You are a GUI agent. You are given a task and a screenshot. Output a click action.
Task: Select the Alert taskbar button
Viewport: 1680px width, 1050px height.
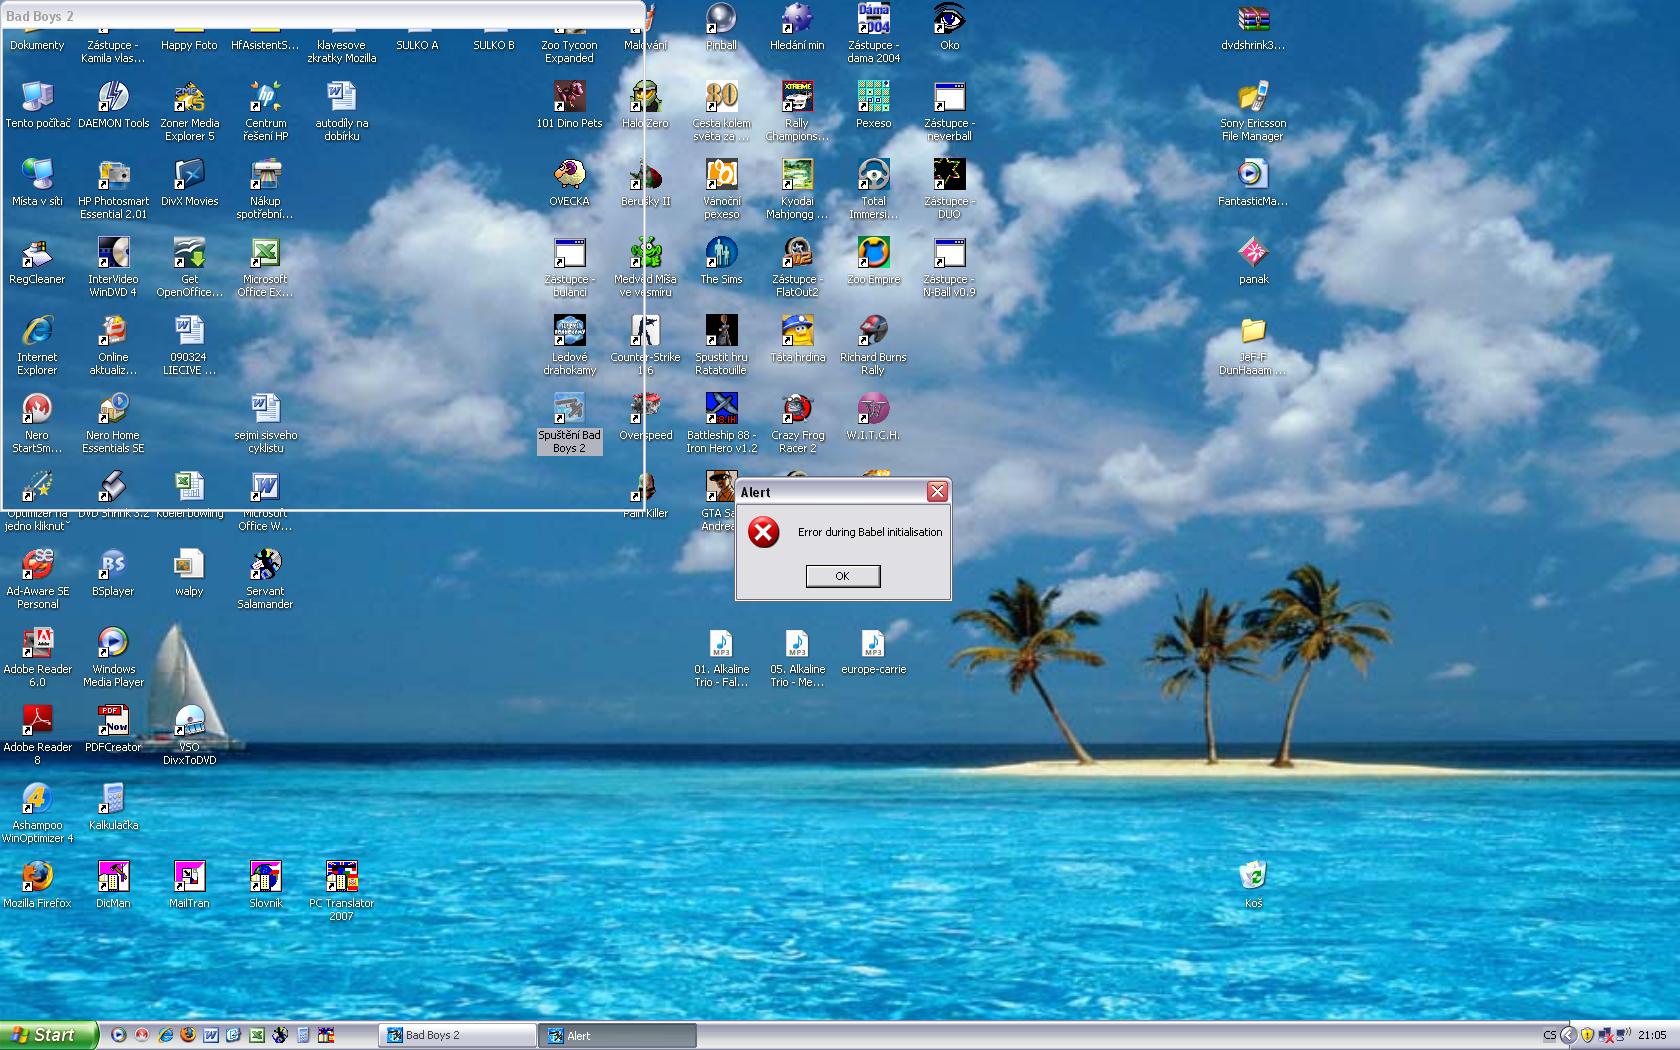pos(617,1035)
